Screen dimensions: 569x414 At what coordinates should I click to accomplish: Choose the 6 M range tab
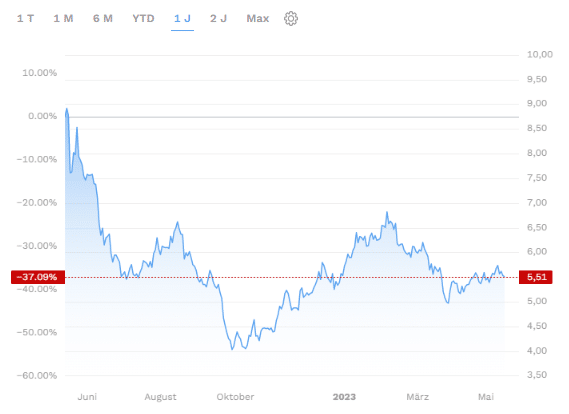point(103,19)
